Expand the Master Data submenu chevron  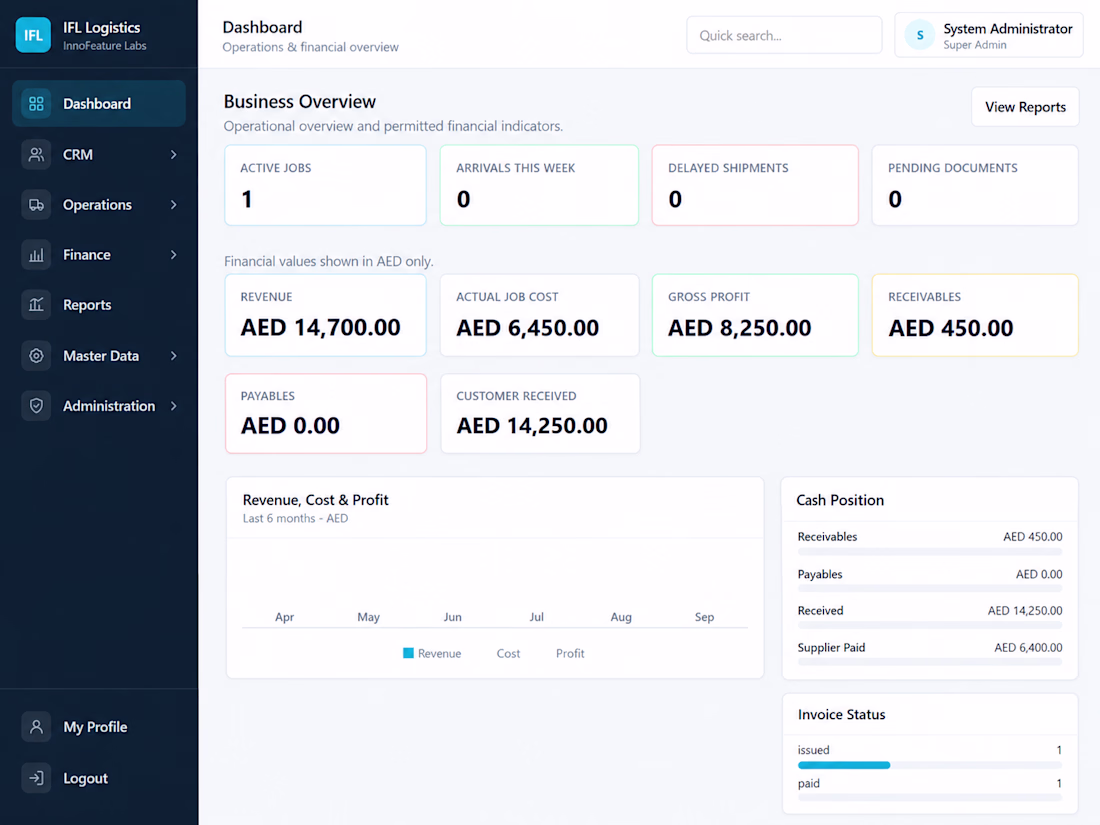coord(173,356)
